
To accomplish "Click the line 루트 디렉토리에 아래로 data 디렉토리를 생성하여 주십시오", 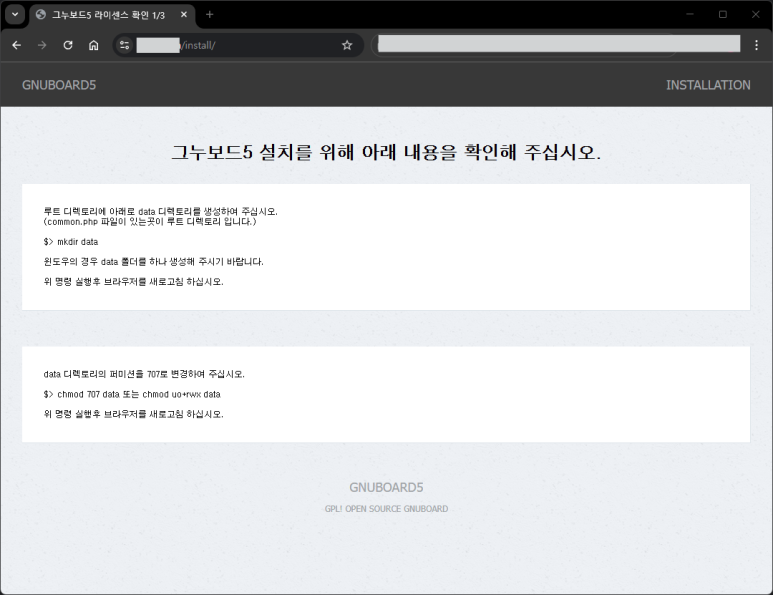I will [x=161, y=211].
